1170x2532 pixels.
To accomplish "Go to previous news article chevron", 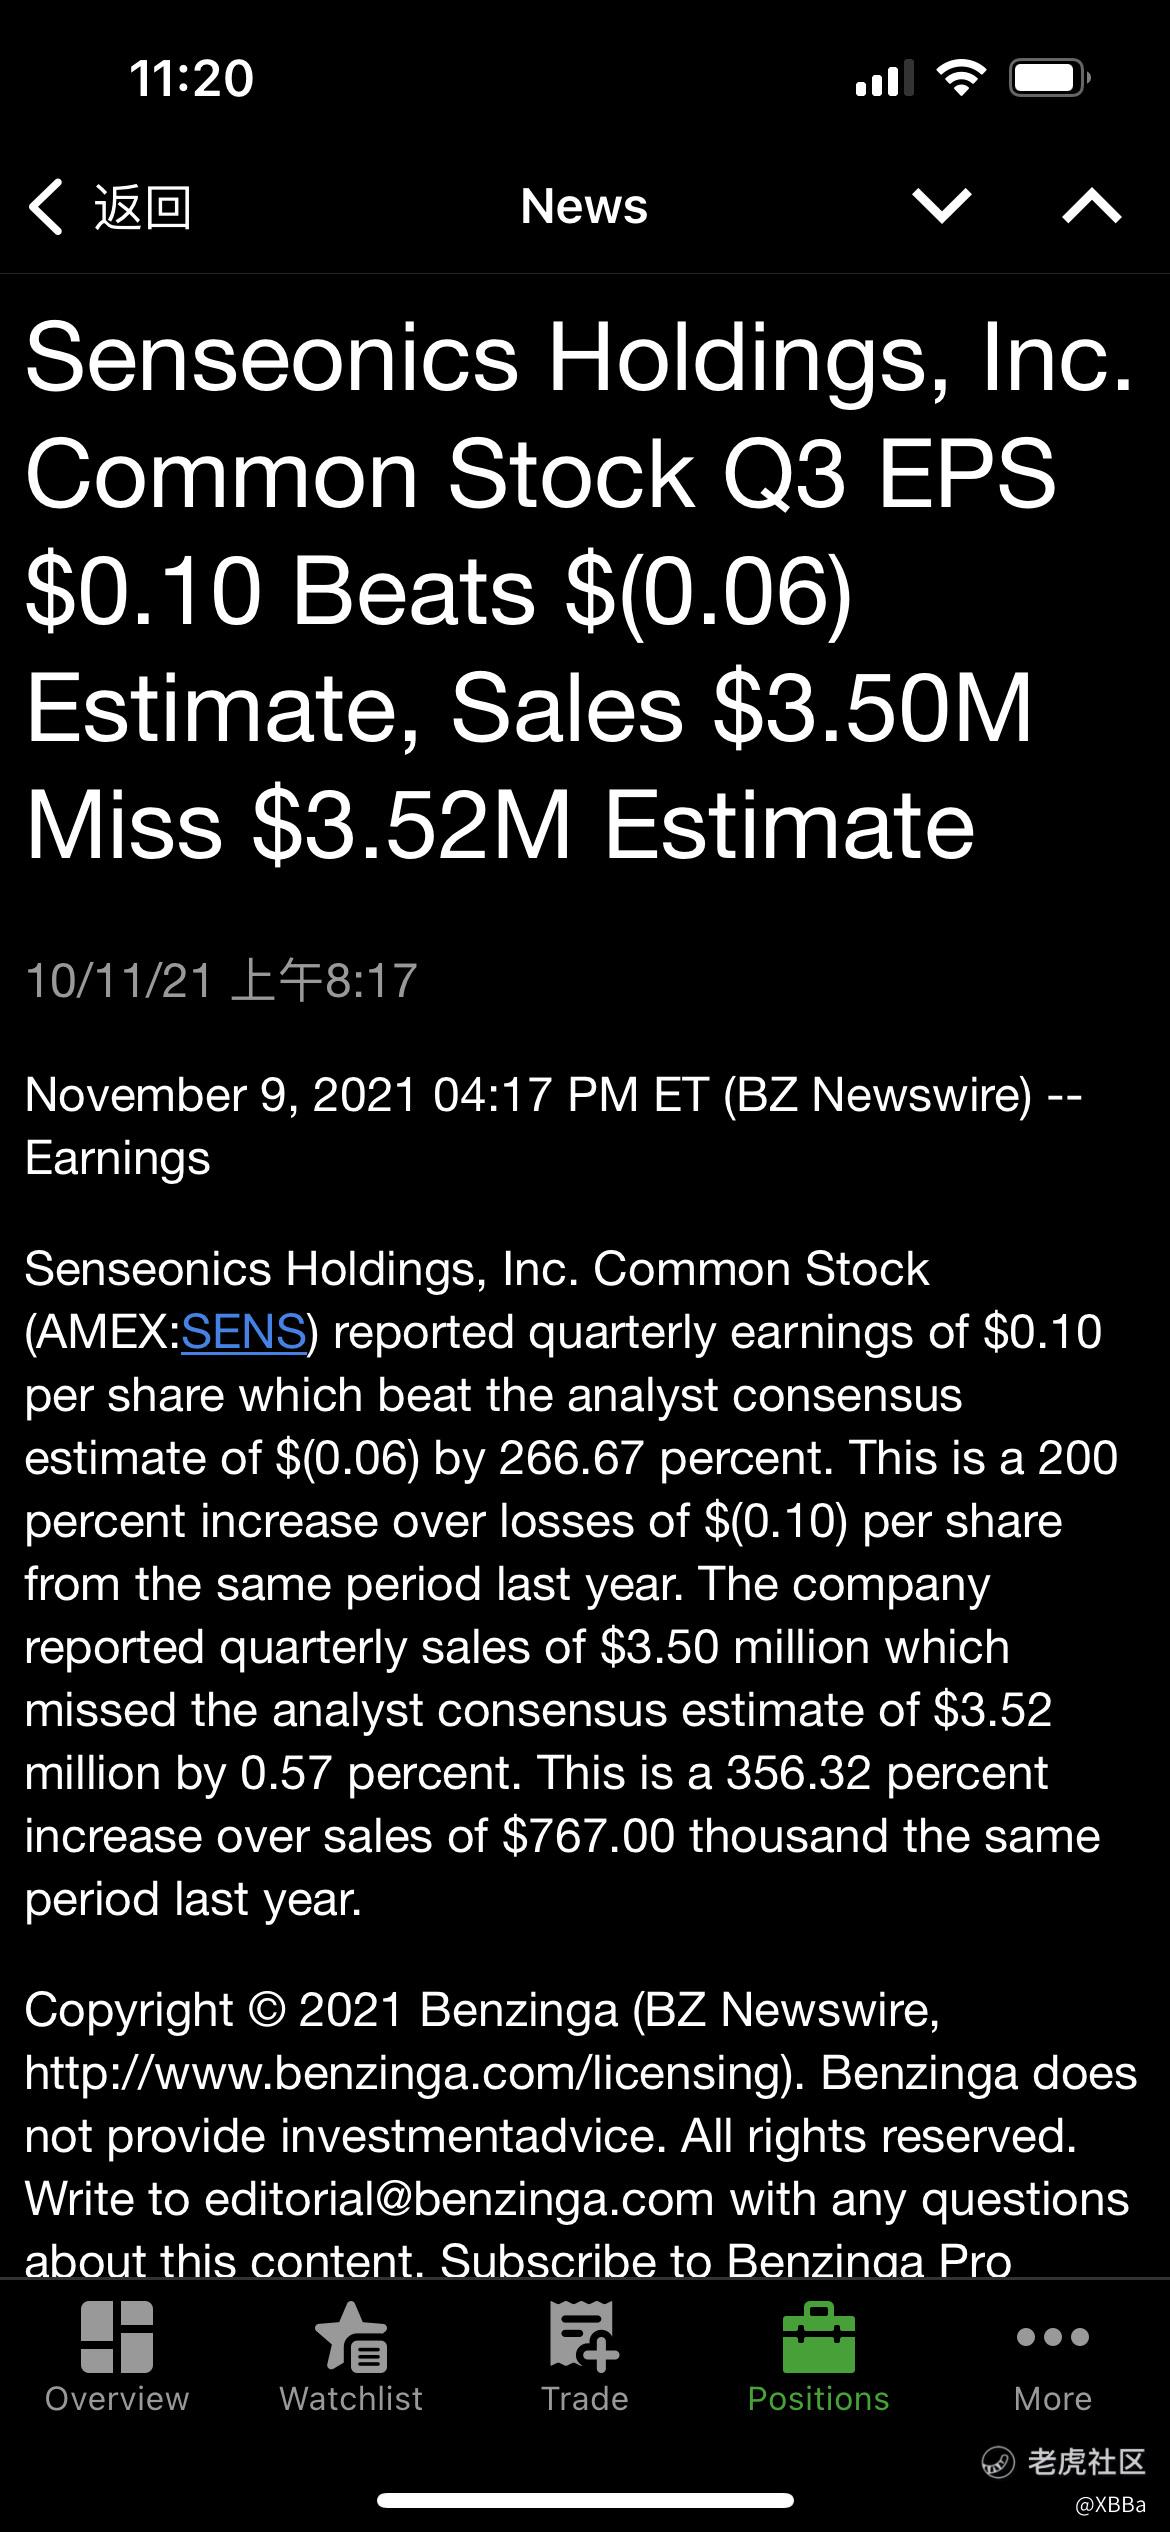I will 1092,206.
